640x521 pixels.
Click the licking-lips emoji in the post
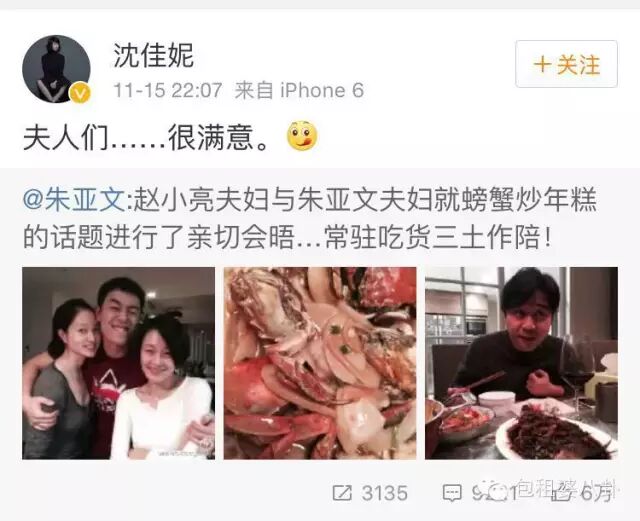coord(302,136)
